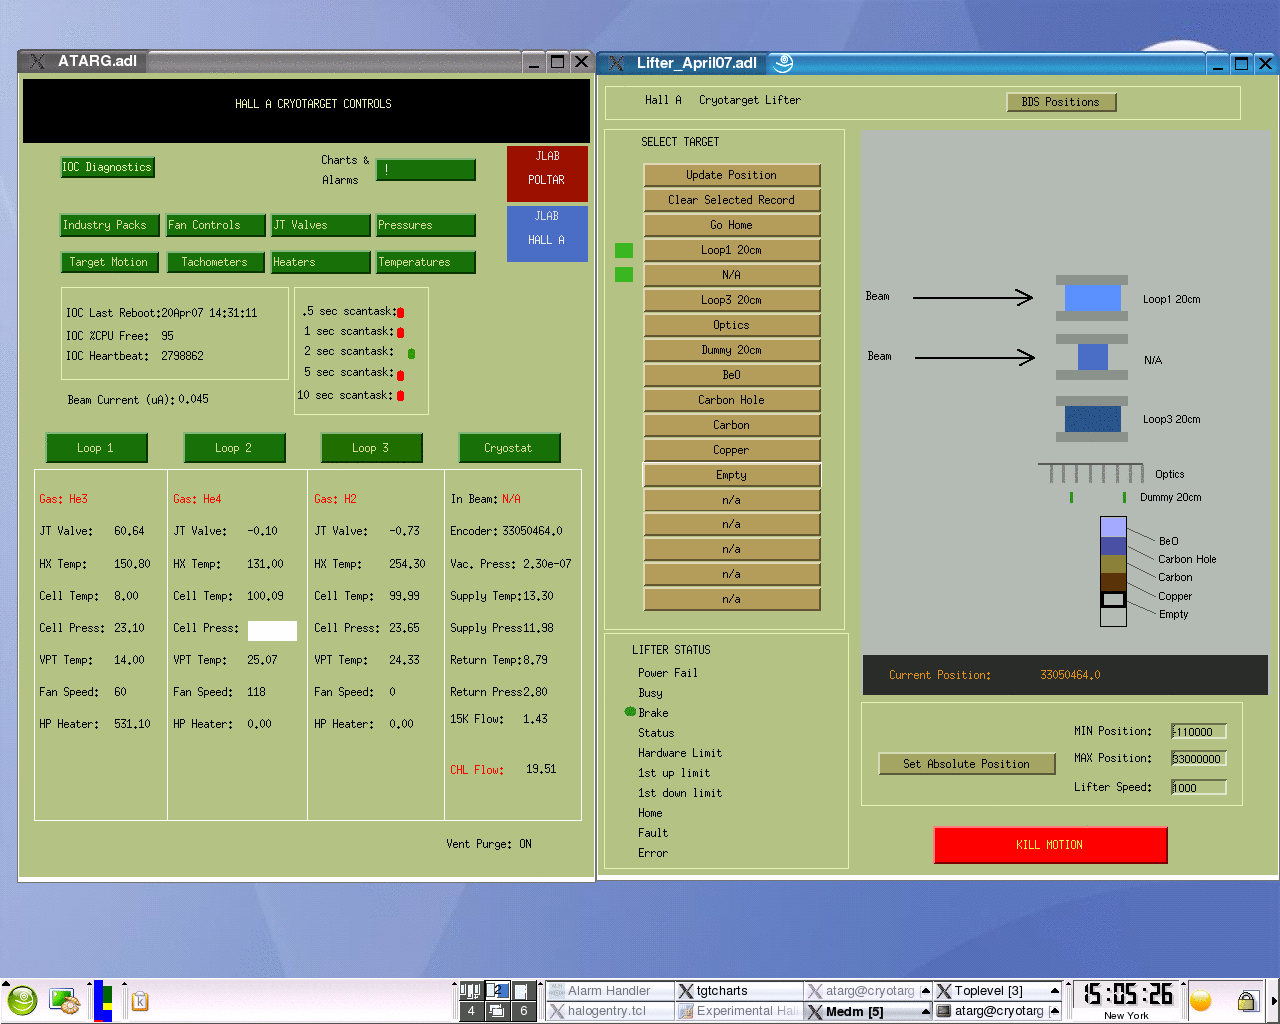The height and width of the screenshot is (1024, 1280).
Task: Open Fan Controls menu
Action: (216, 225)
